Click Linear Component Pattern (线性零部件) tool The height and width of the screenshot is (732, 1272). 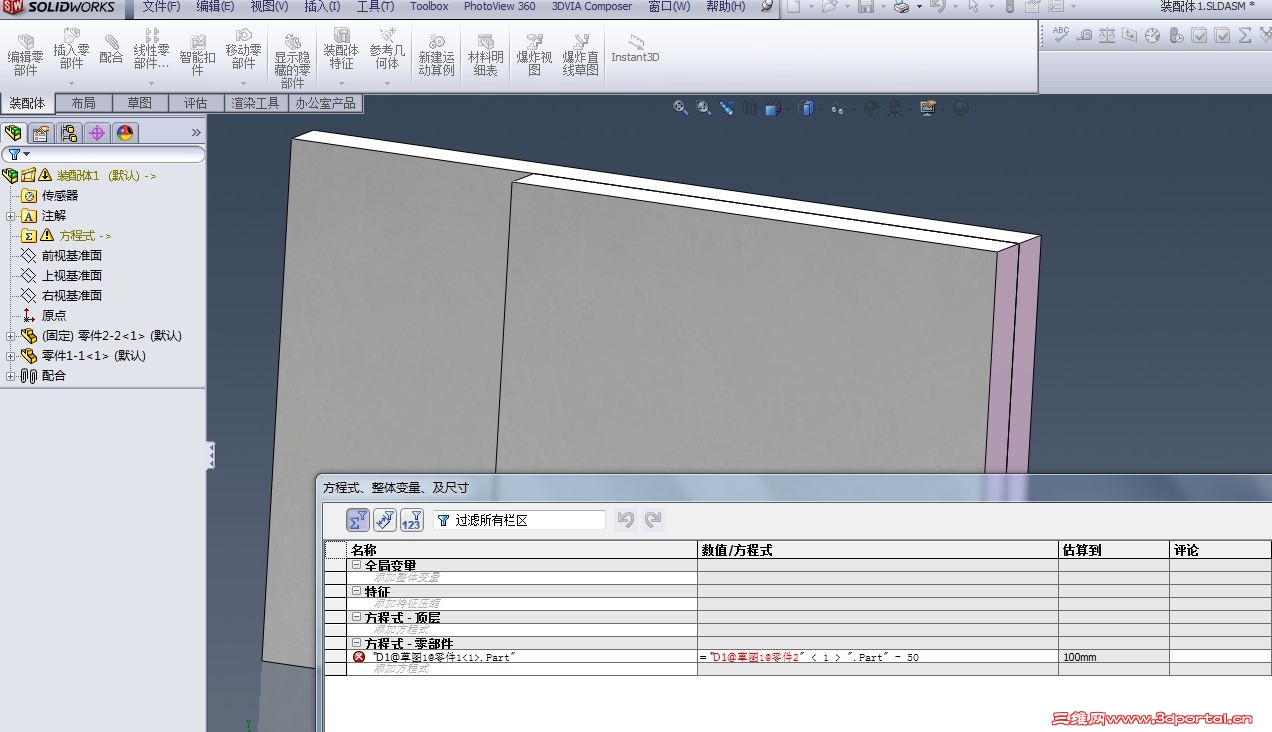click(x=152, y=49)
